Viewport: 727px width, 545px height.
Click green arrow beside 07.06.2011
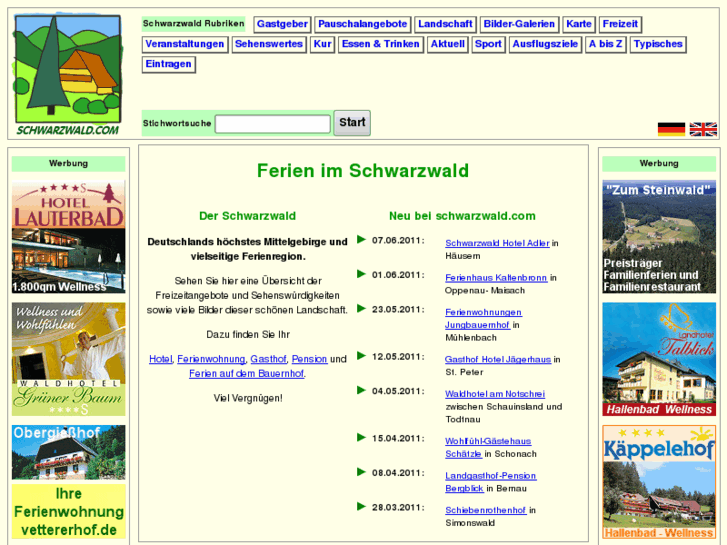coord(361,239)
